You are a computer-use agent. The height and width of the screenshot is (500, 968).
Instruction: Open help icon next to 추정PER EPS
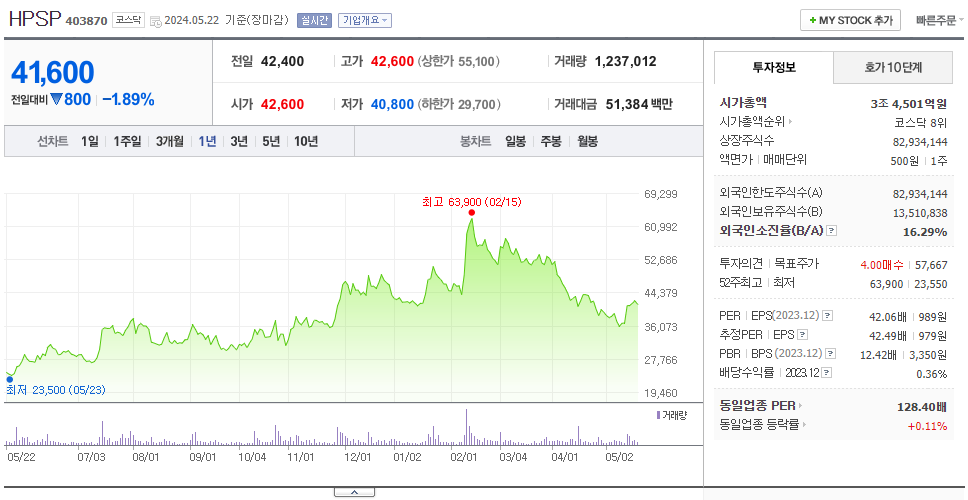pos(802,335)
